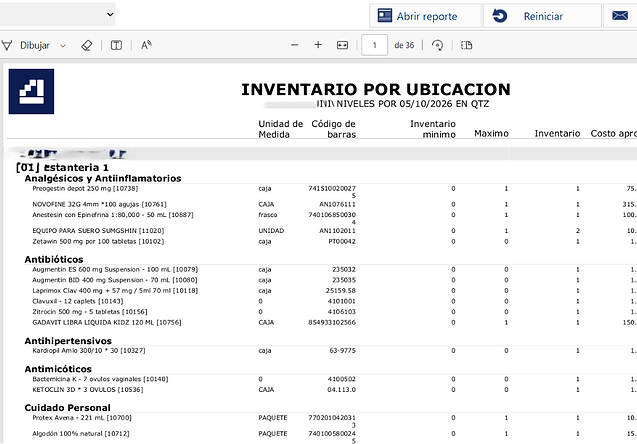Click Analgésicos y Antiinflamatorios category
Viewport: 637px width, 444px height.
pyautogui.click(x=103, y=178)
